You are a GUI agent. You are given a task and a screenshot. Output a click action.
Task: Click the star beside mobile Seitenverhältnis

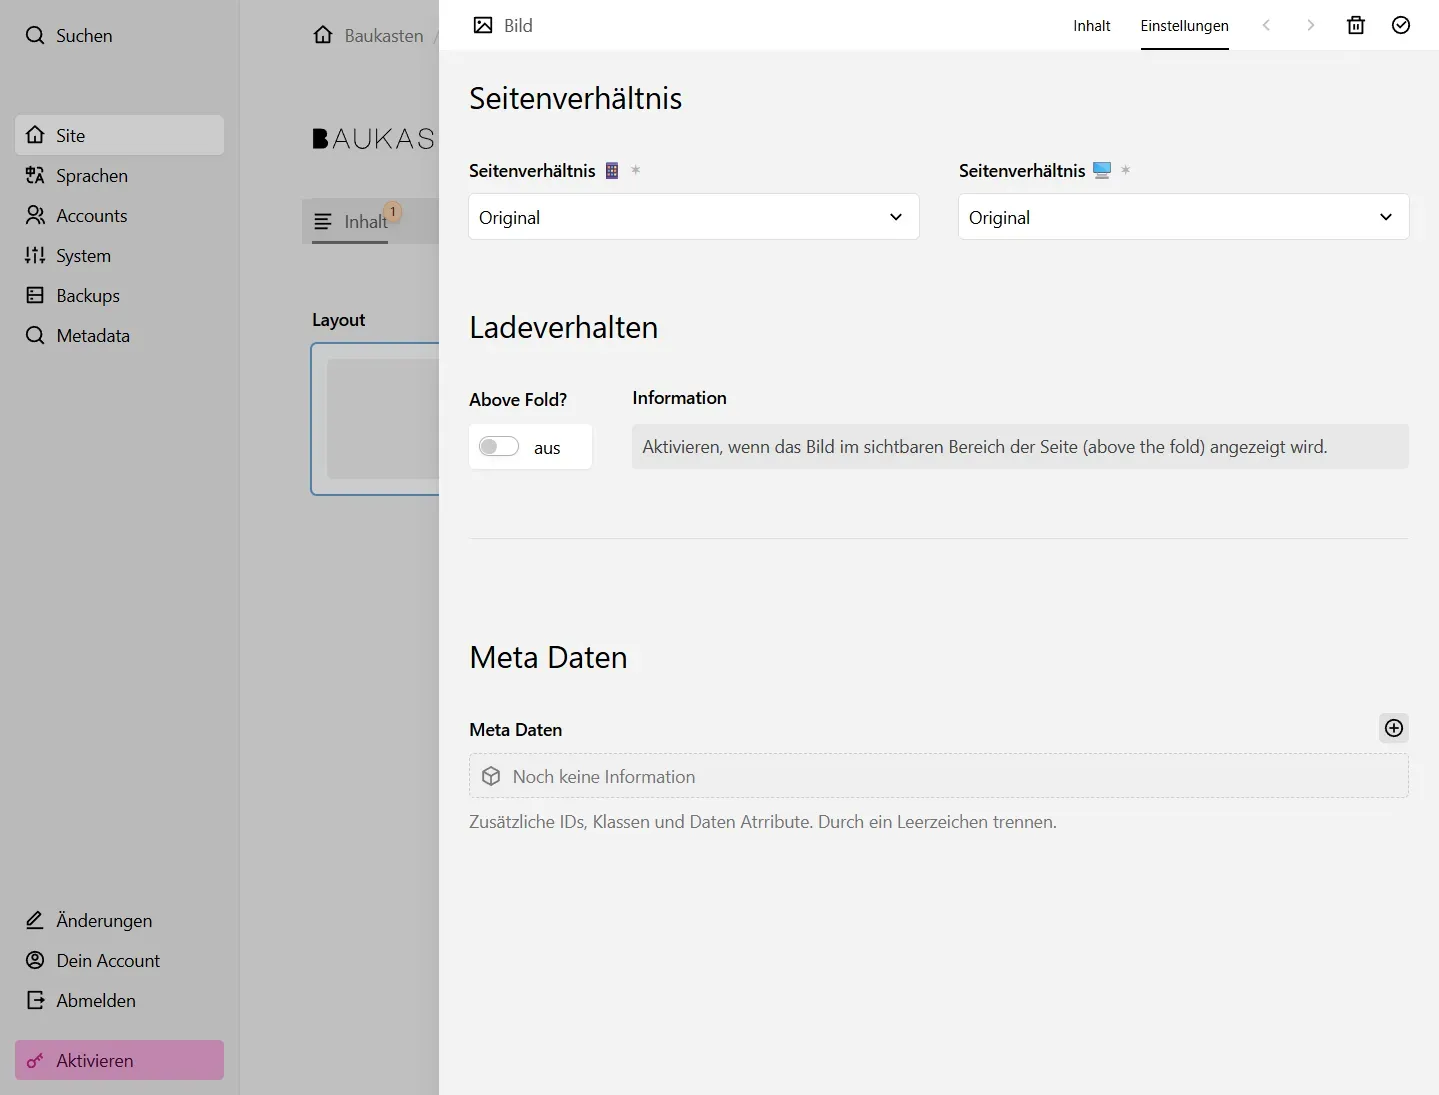636,170
